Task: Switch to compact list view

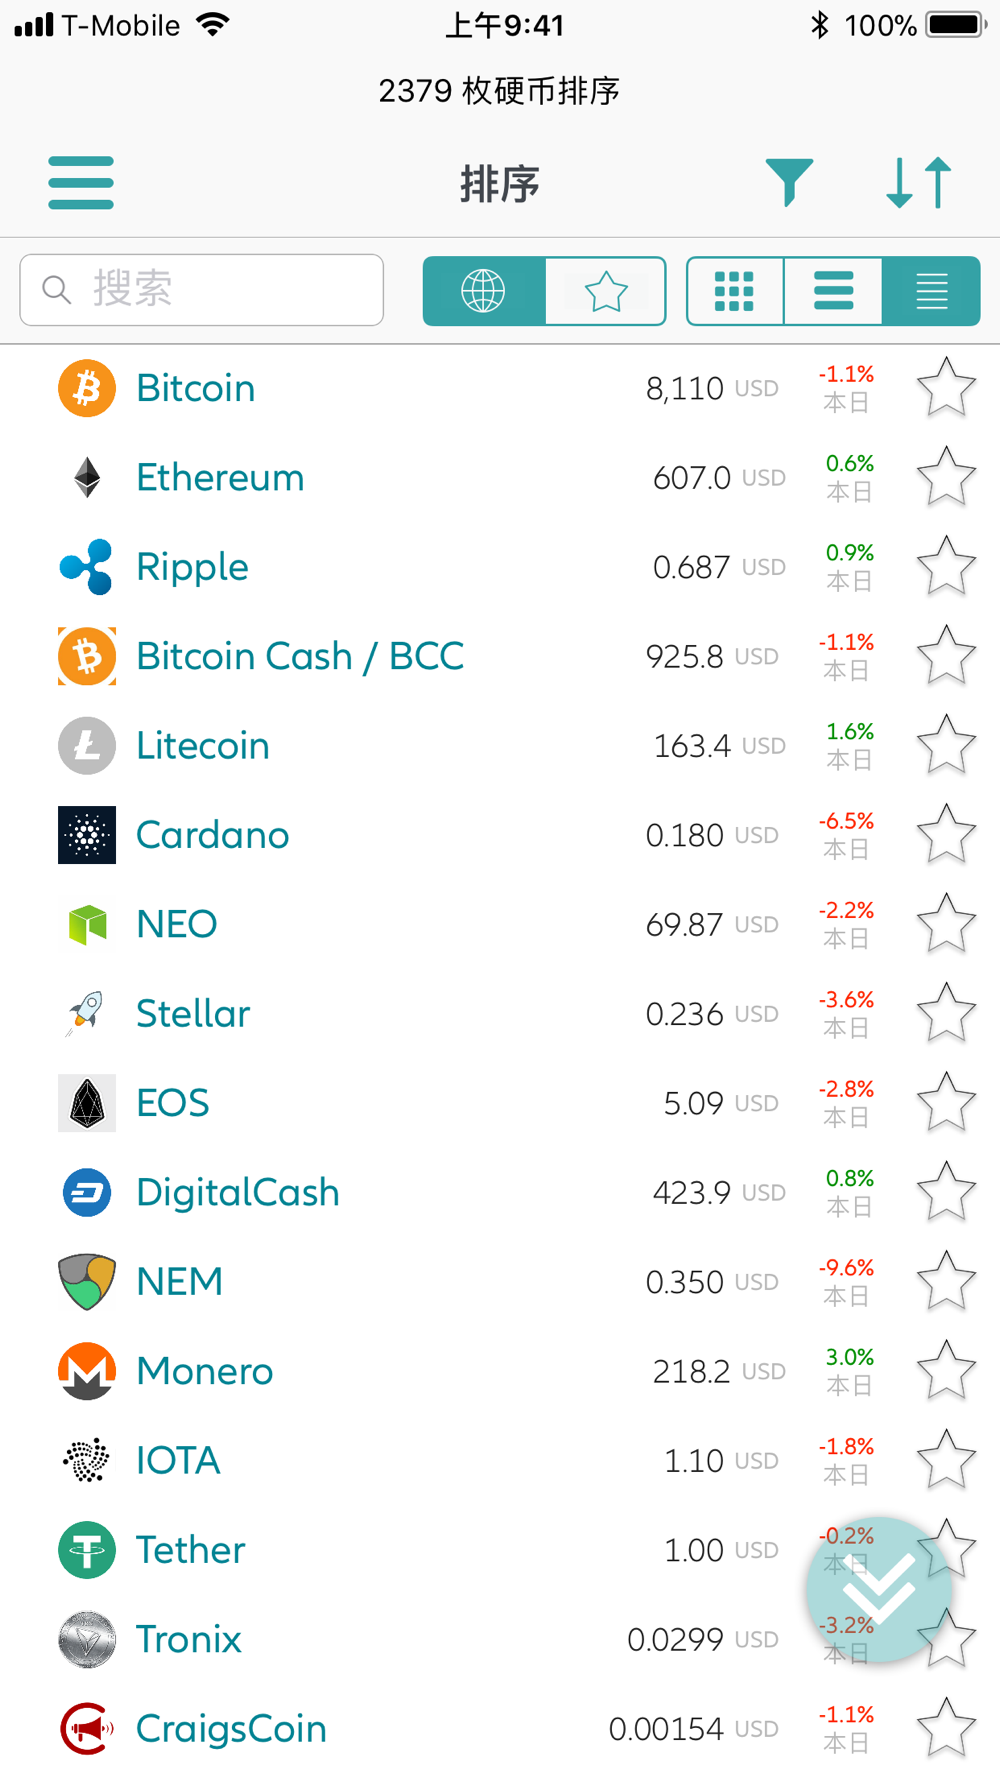Action: [932, 291]
